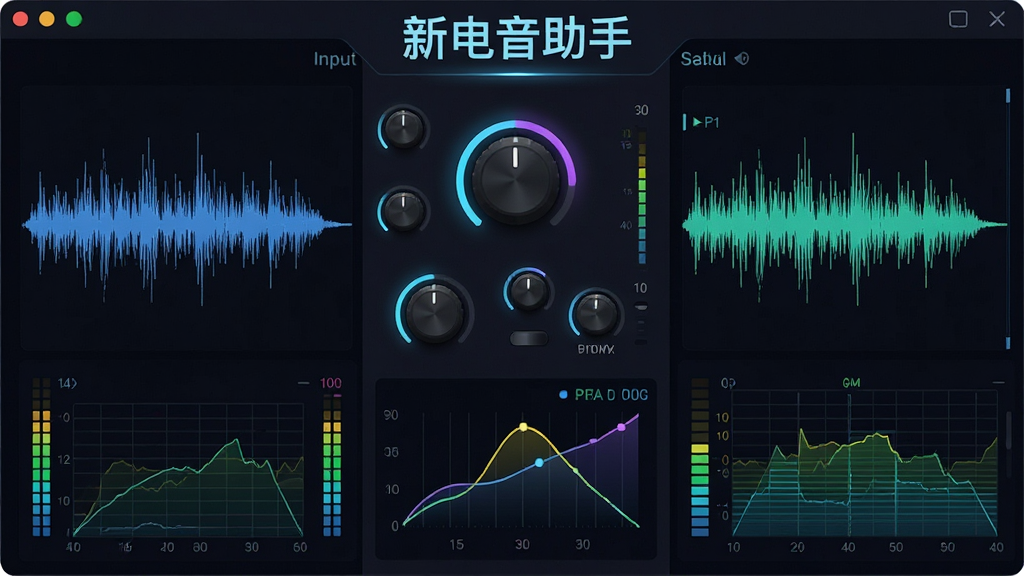Click the level meter left of the 14) graph
Screen dimensions: 1024x576
(x=41, y=456)
